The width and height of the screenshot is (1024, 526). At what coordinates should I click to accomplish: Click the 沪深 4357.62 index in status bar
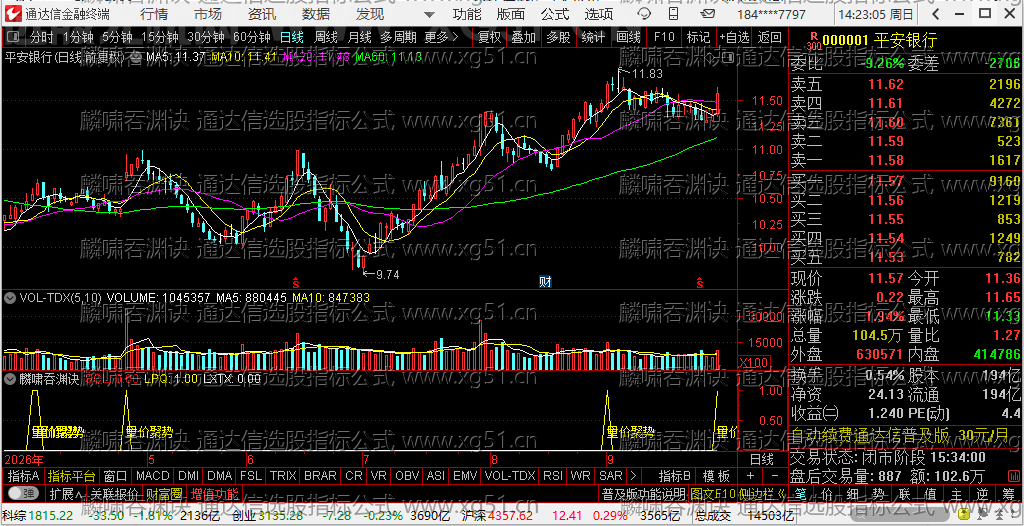[x=498, y=516]
